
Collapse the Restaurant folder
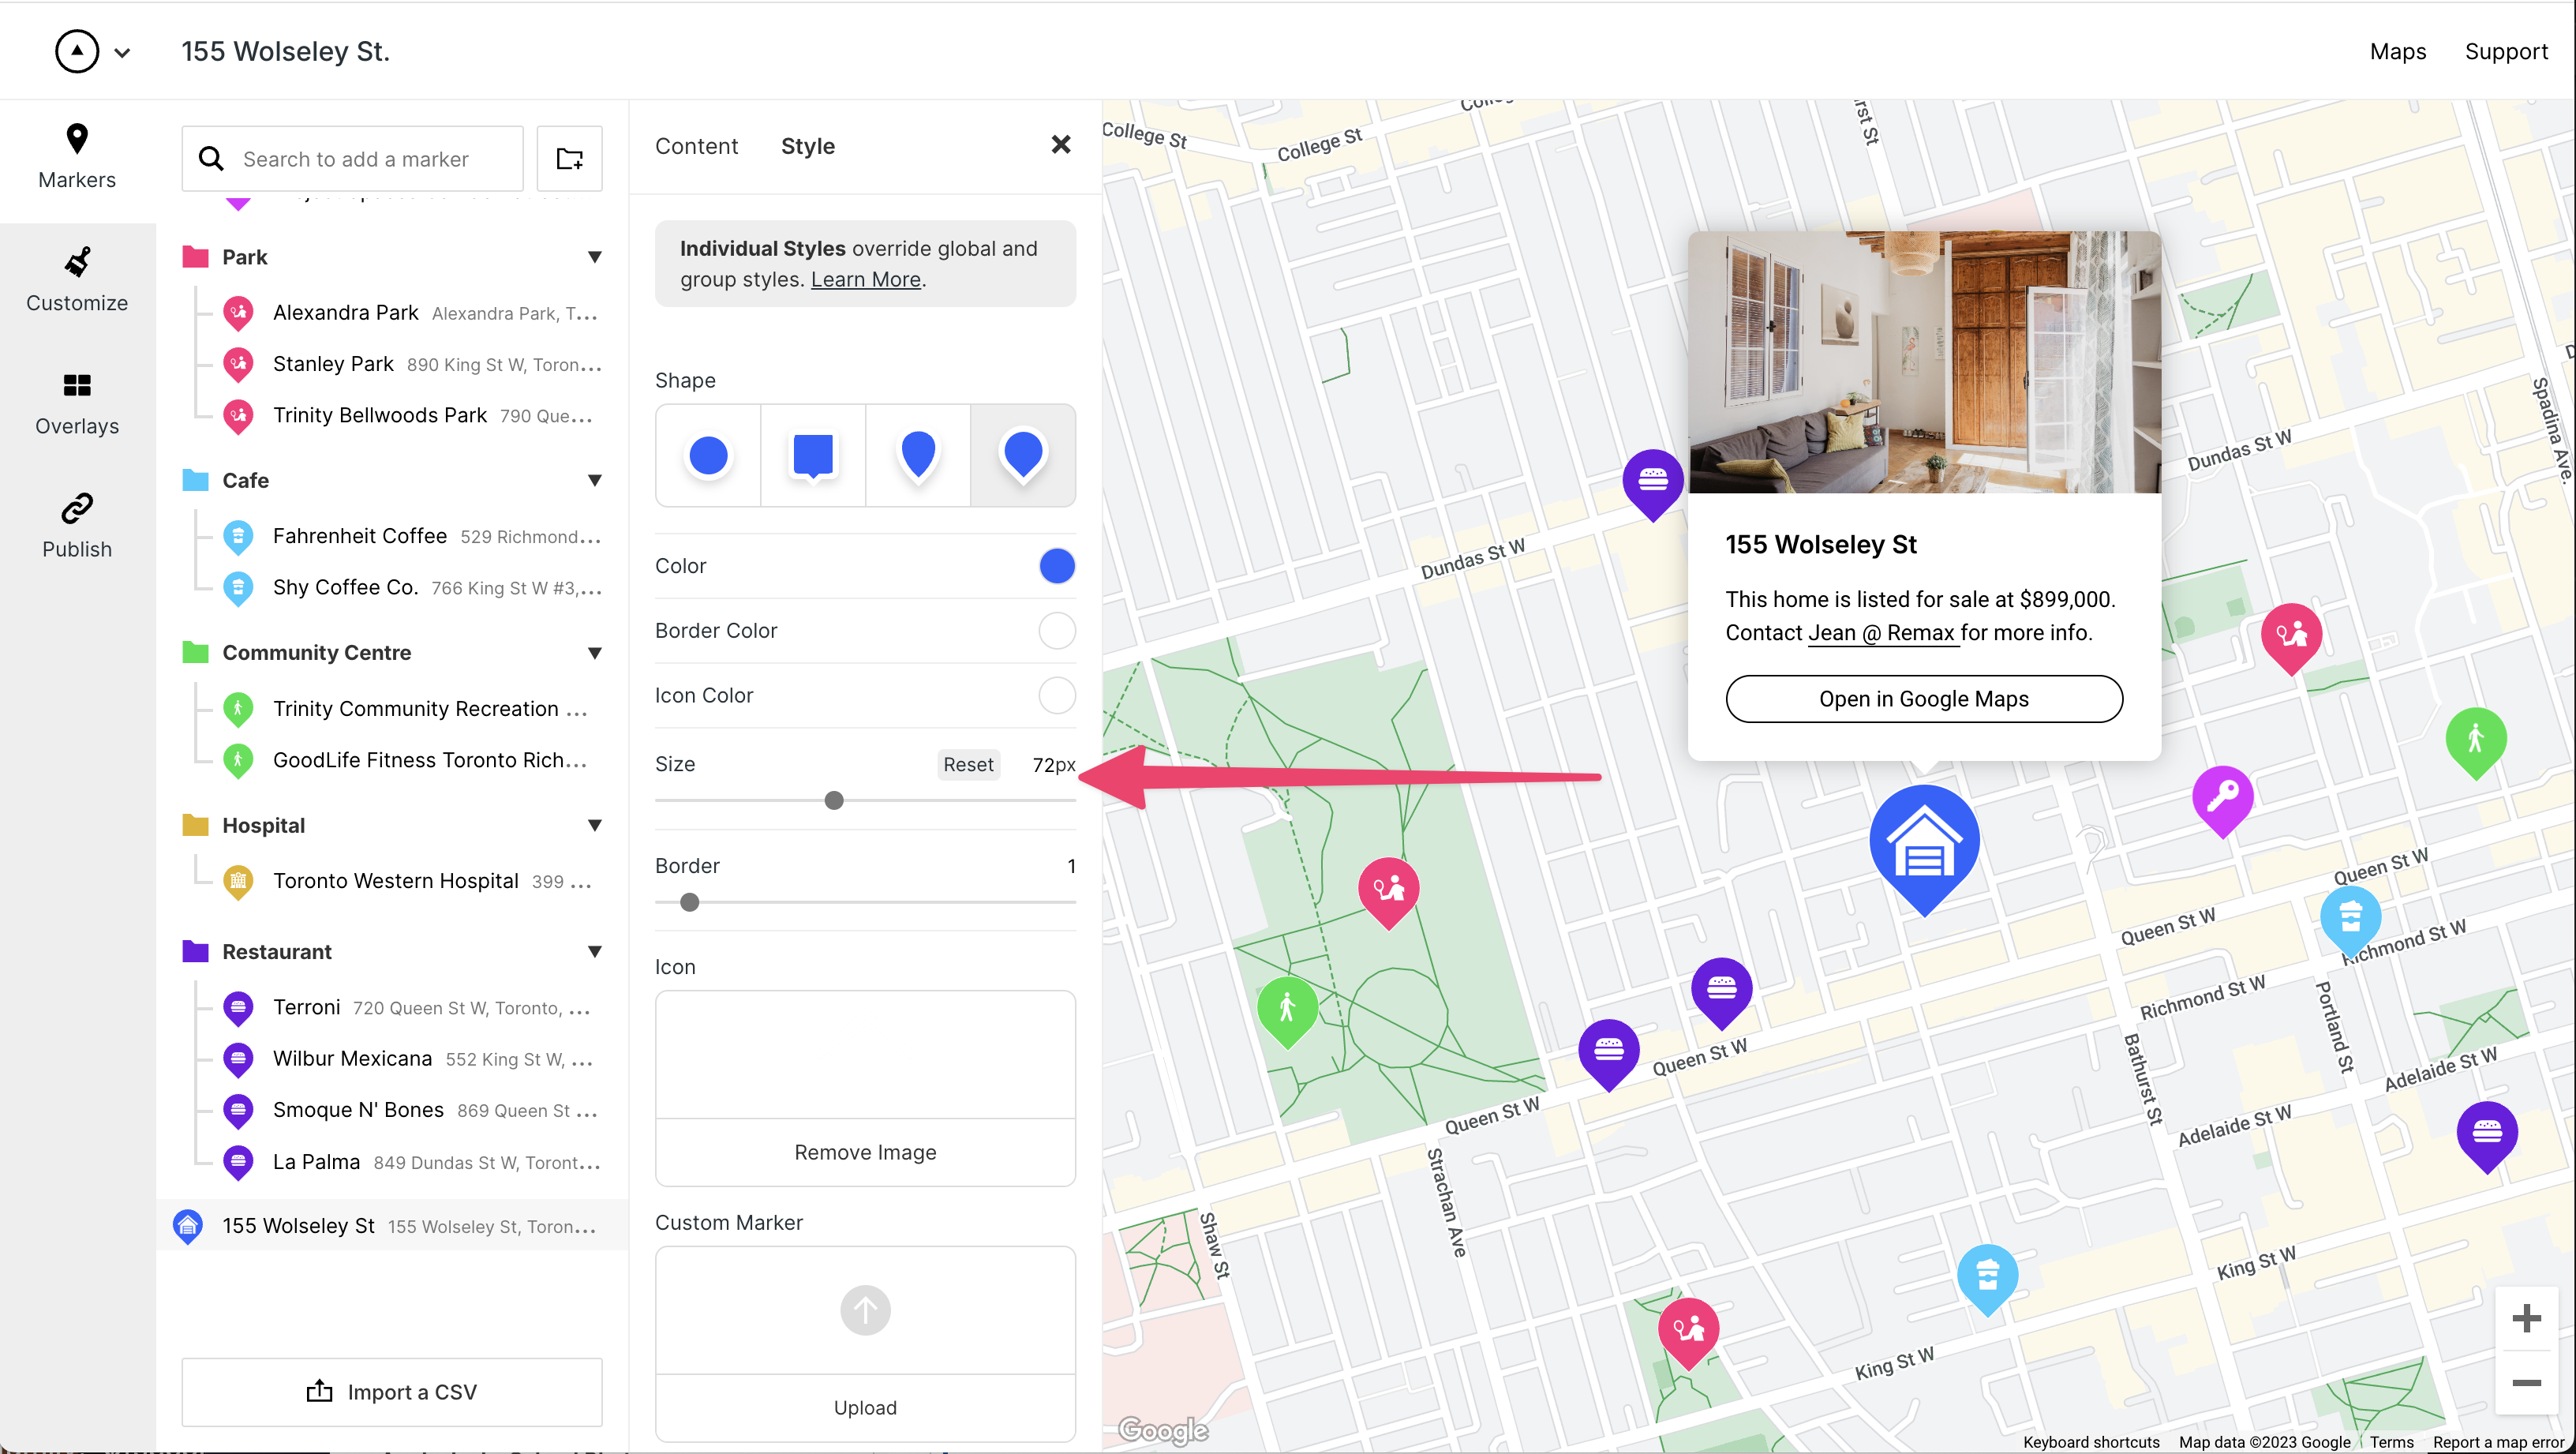click(595, 951)
